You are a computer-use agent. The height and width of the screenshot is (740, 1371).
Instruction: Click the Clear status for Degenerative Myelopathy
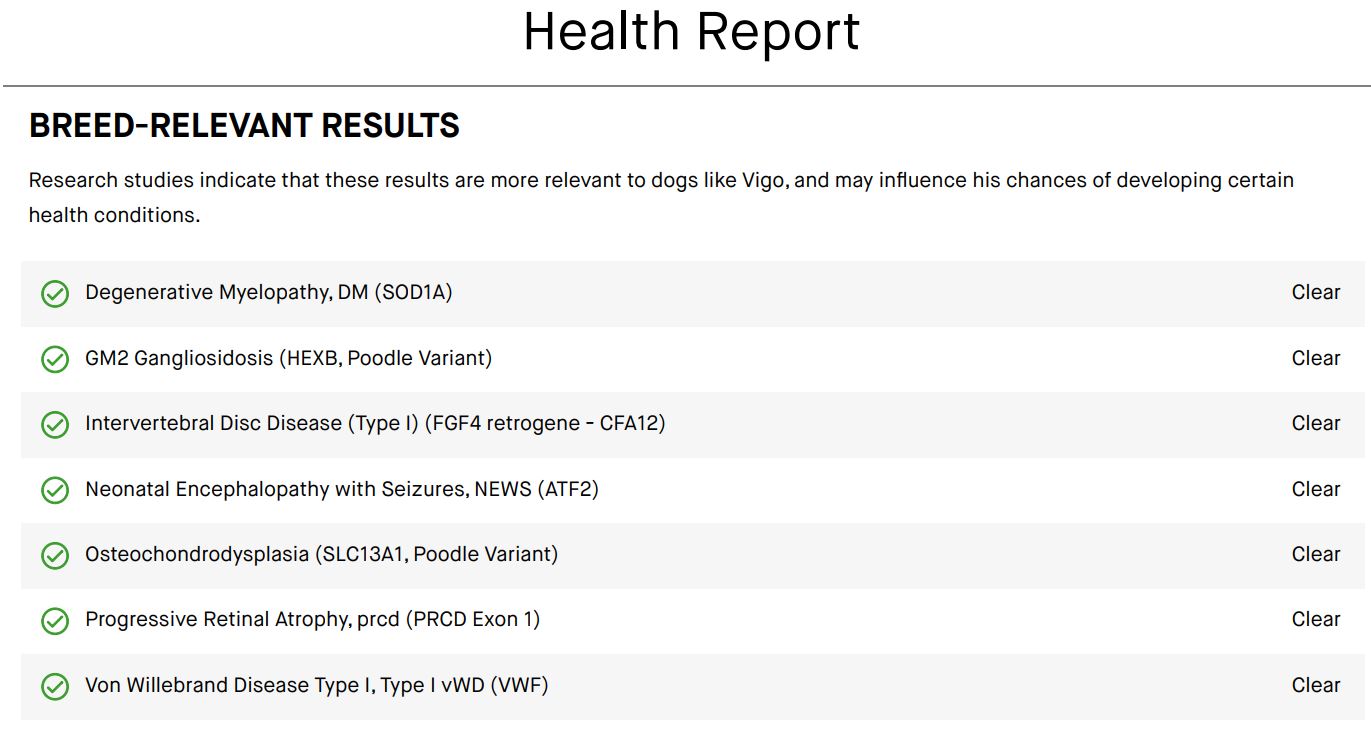(1315, 293)
